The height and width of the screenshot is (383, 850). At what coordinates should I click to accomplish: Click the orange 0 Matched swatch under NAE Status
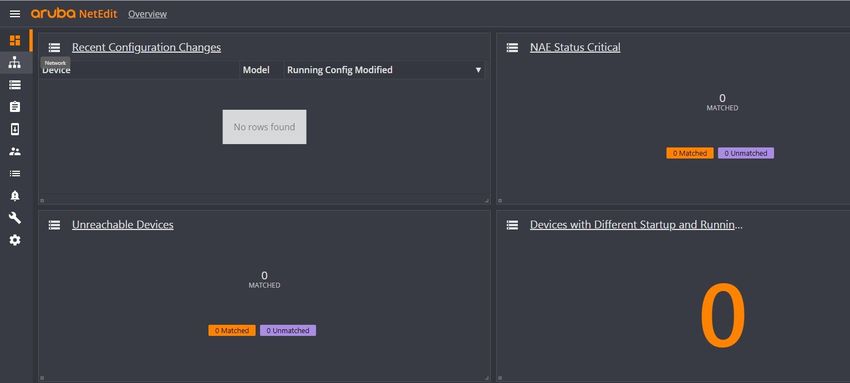690,153
